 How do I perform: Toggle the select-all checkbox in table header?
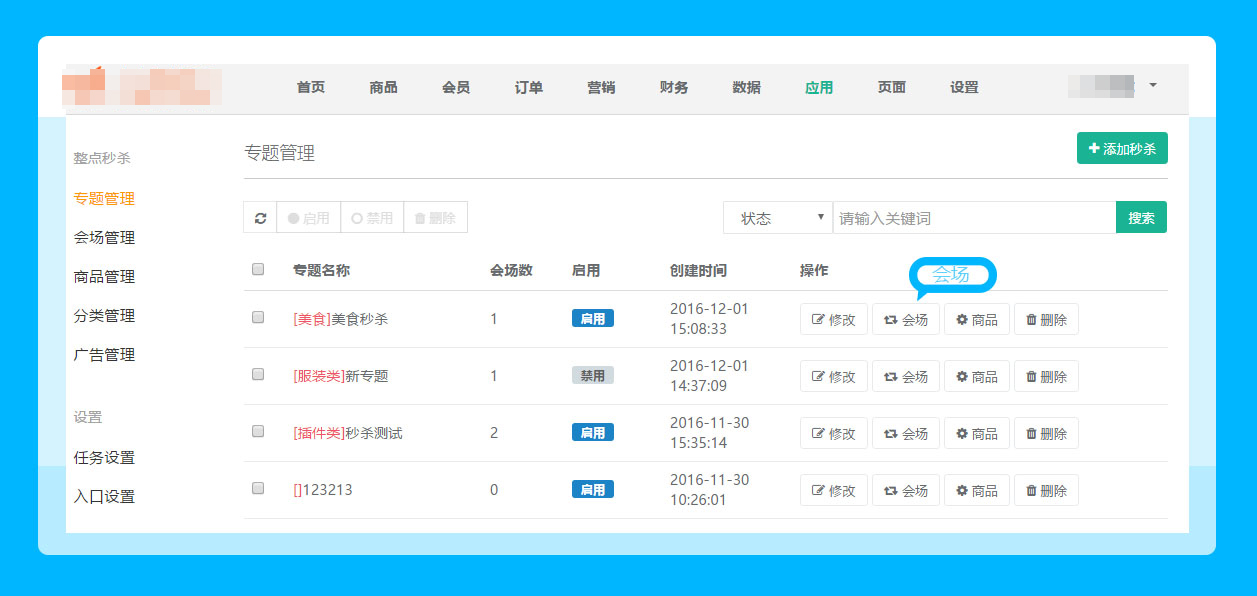tap(258, 269)
